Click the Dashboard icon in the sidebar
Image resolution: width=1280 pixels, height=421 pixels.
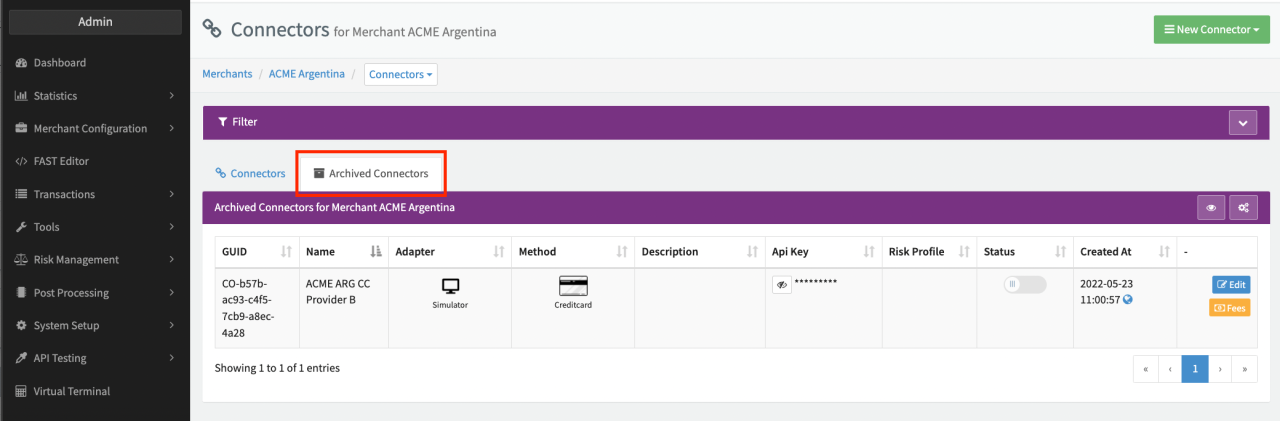click(21, 63)
